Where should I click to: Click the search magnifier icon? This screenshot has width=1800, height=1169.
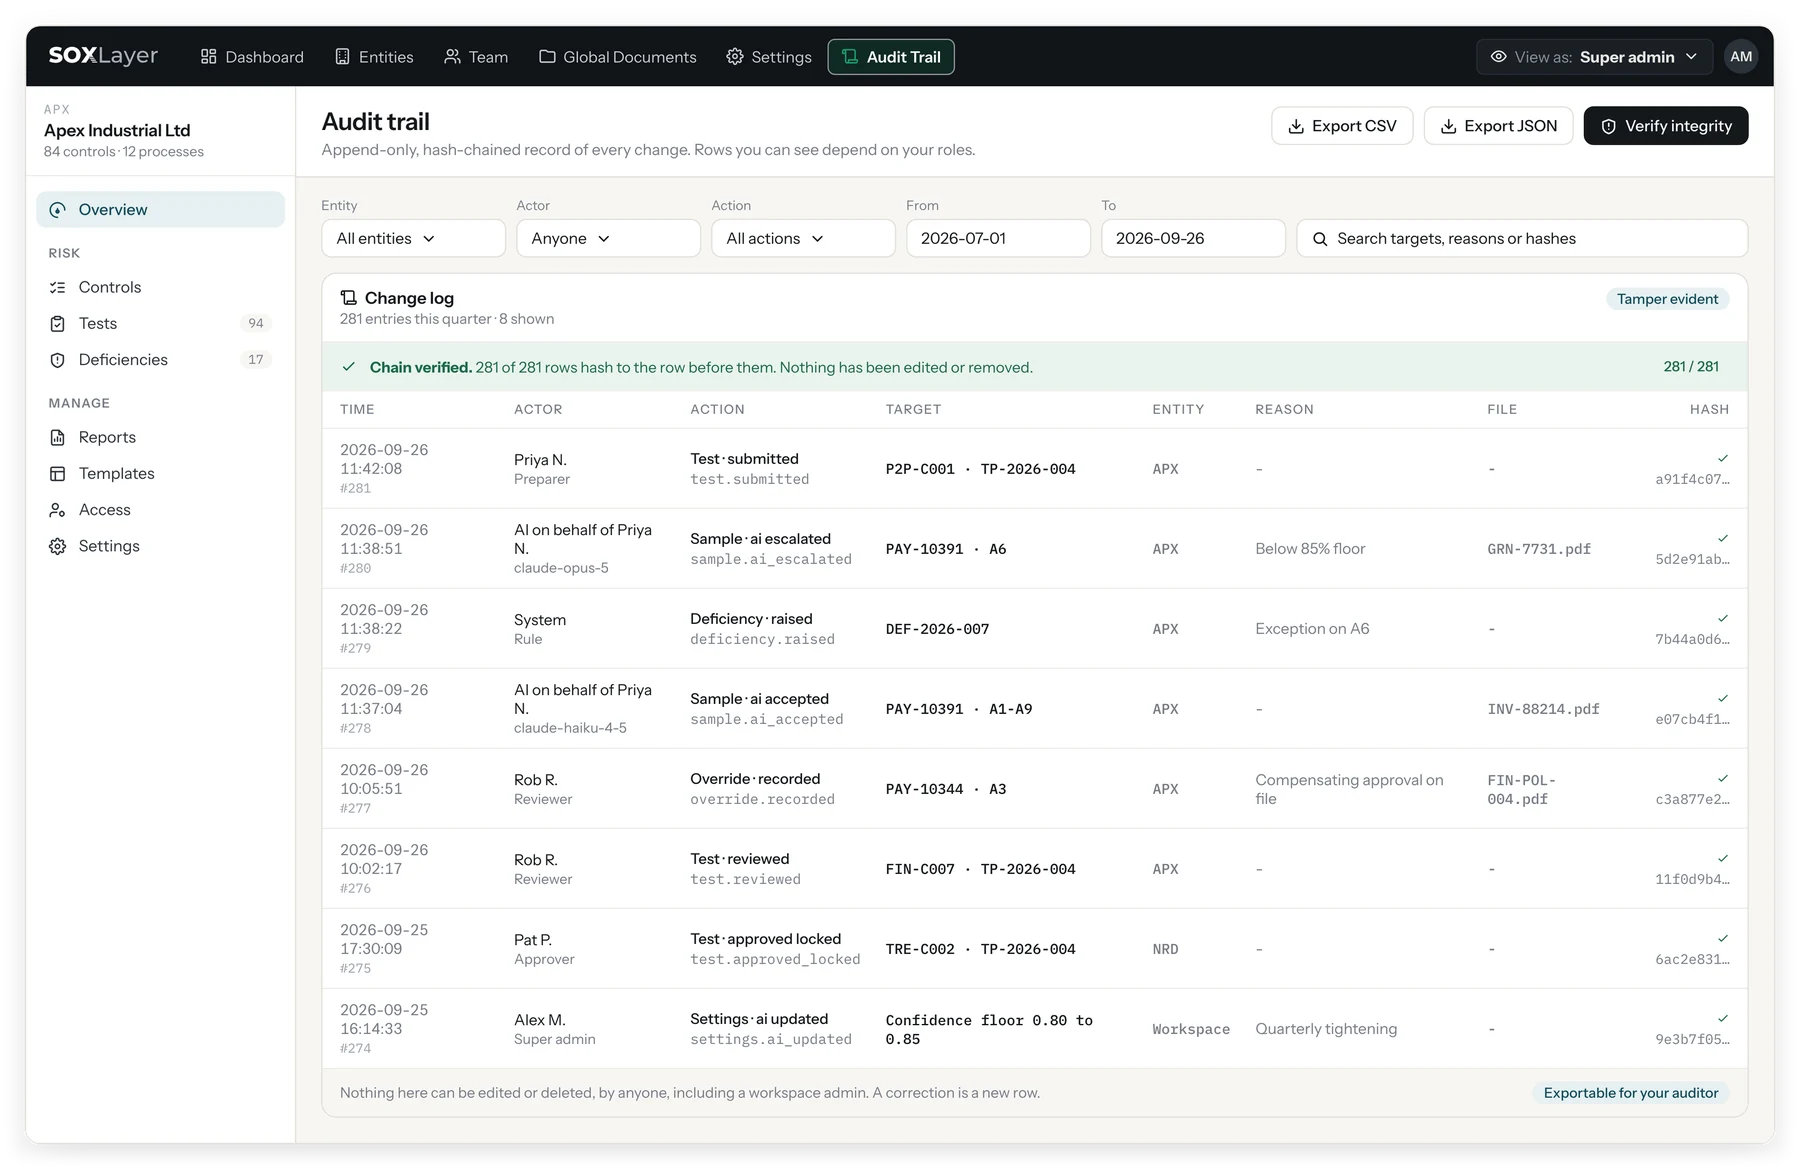pos(1320,239)
